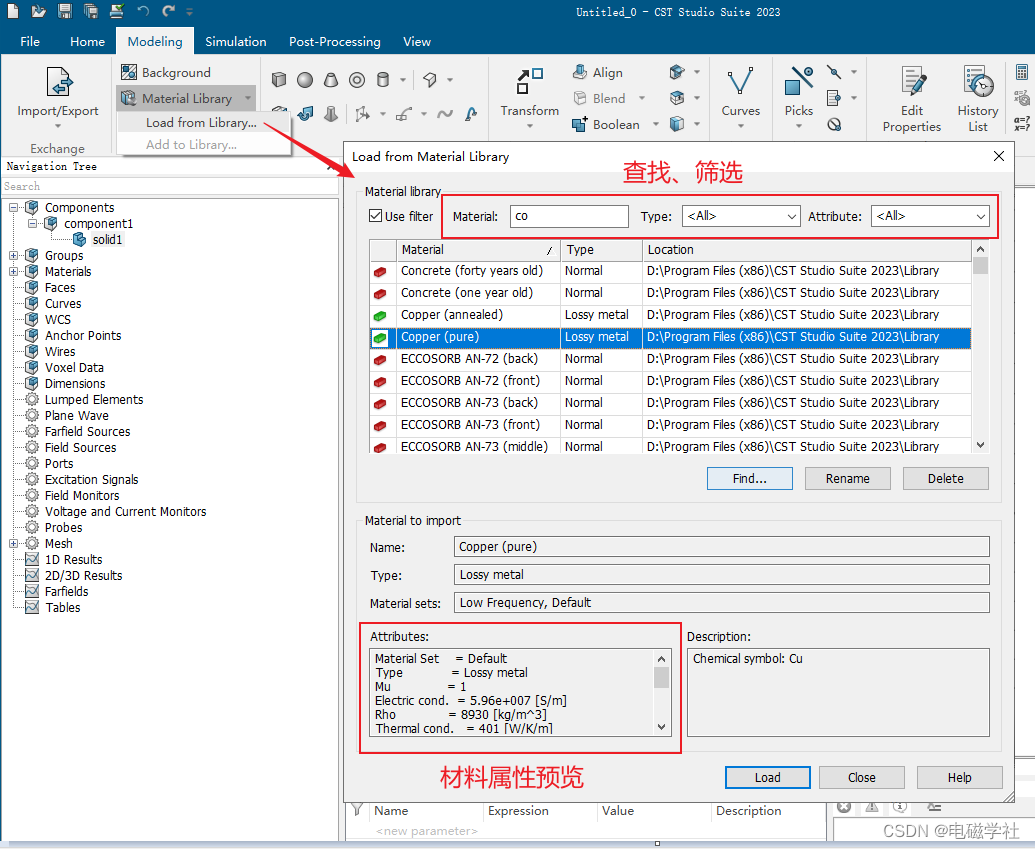Click the Align tool
The width and height of the screenshot is (1035, 849).
[x=598, y=73]
